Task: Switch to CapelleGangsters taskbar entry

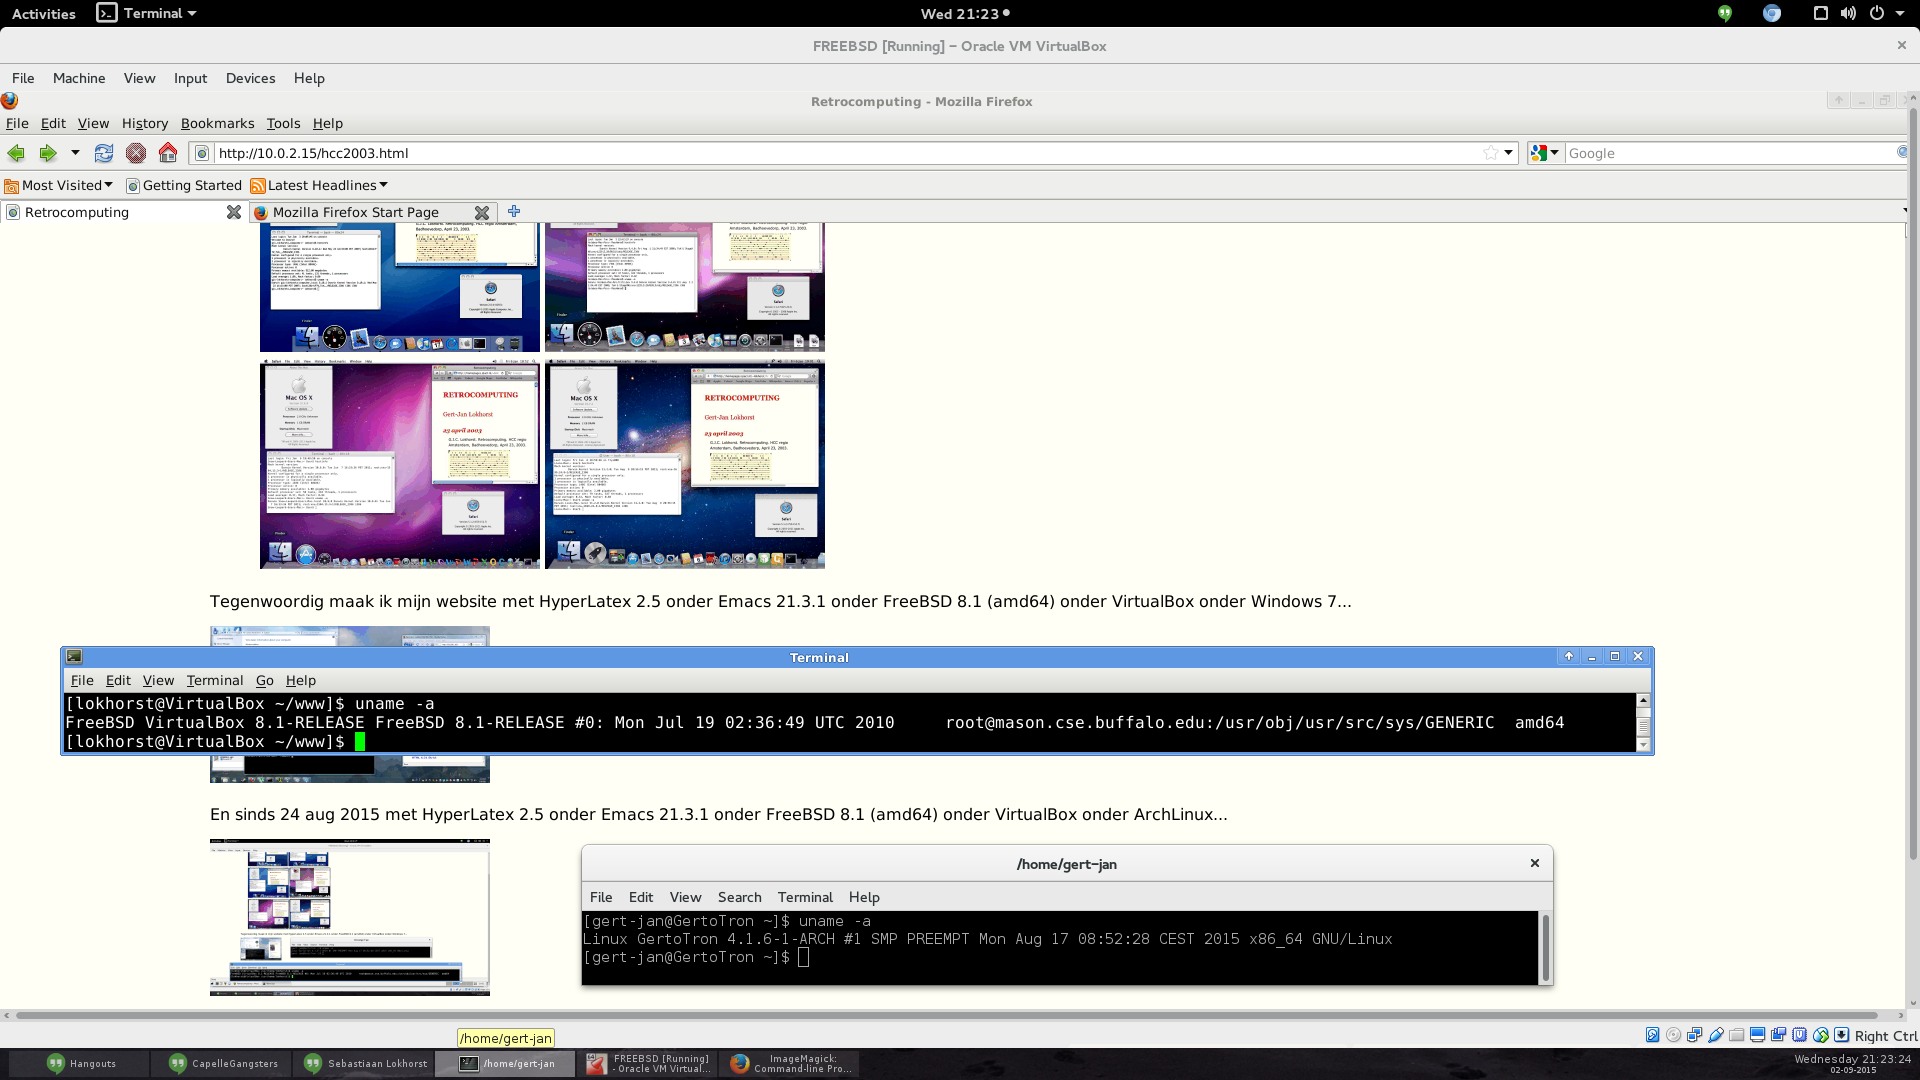Action: point(222,1063)
